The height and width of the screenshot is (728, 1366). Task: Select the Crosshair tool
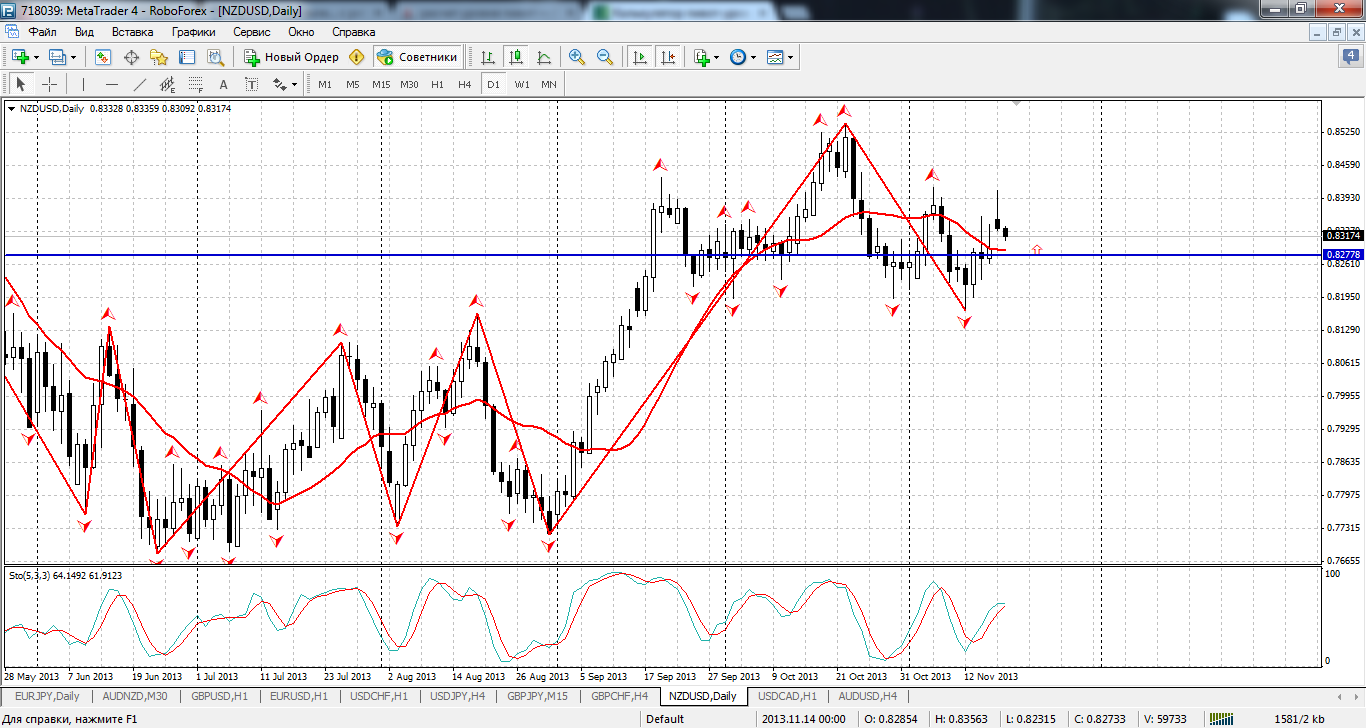click(49, 84)
